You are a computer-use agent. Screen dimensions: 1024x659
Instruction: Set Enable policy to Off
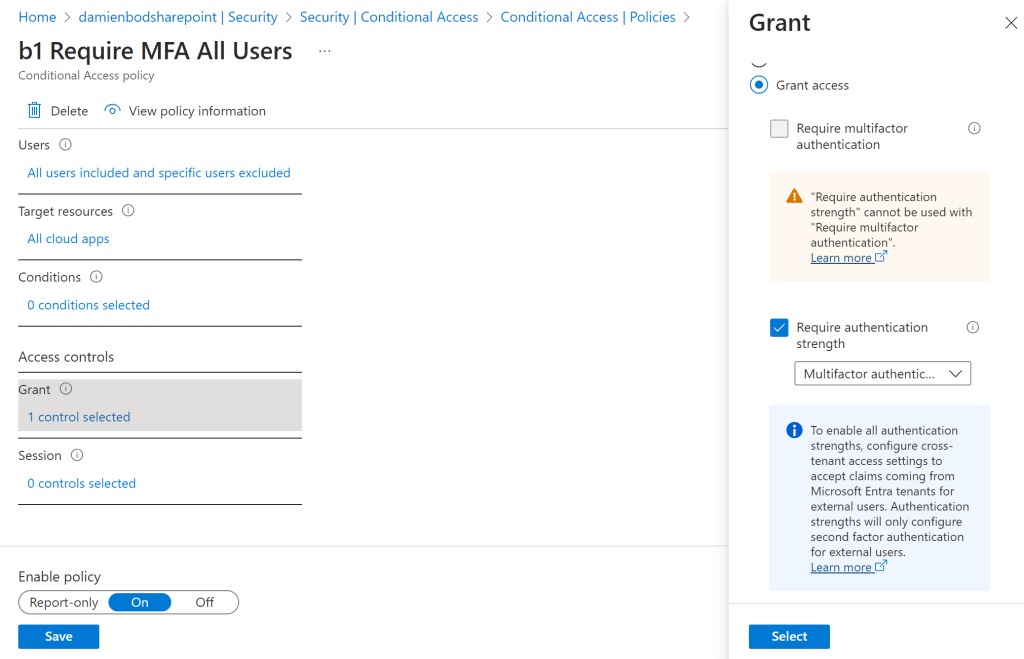[204, 602]
